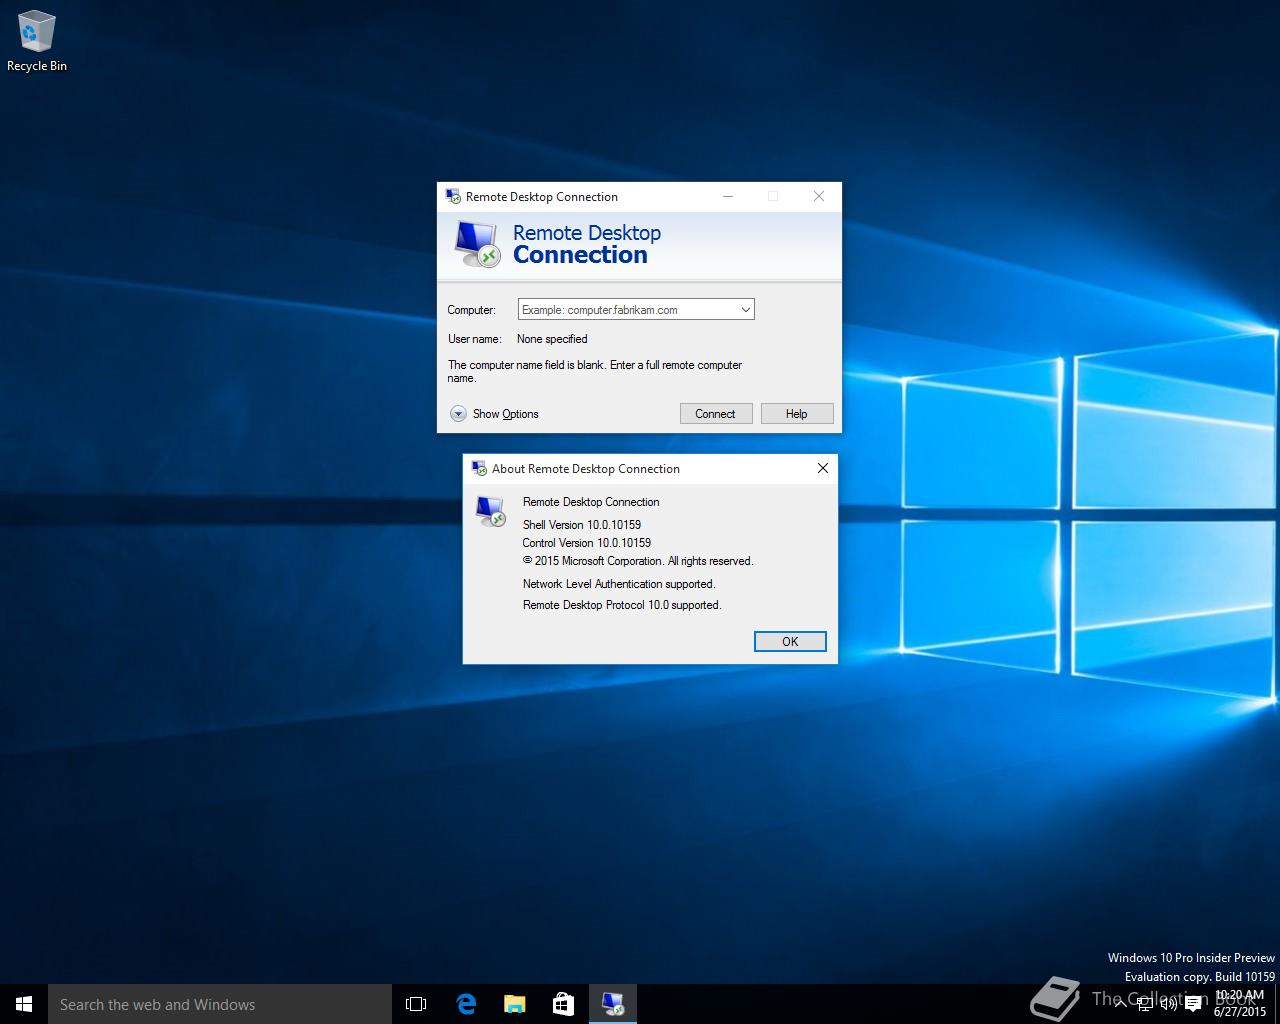Expand Show Options
Viewport: 1280px width, 1024px height.
[x=494, y=414]
